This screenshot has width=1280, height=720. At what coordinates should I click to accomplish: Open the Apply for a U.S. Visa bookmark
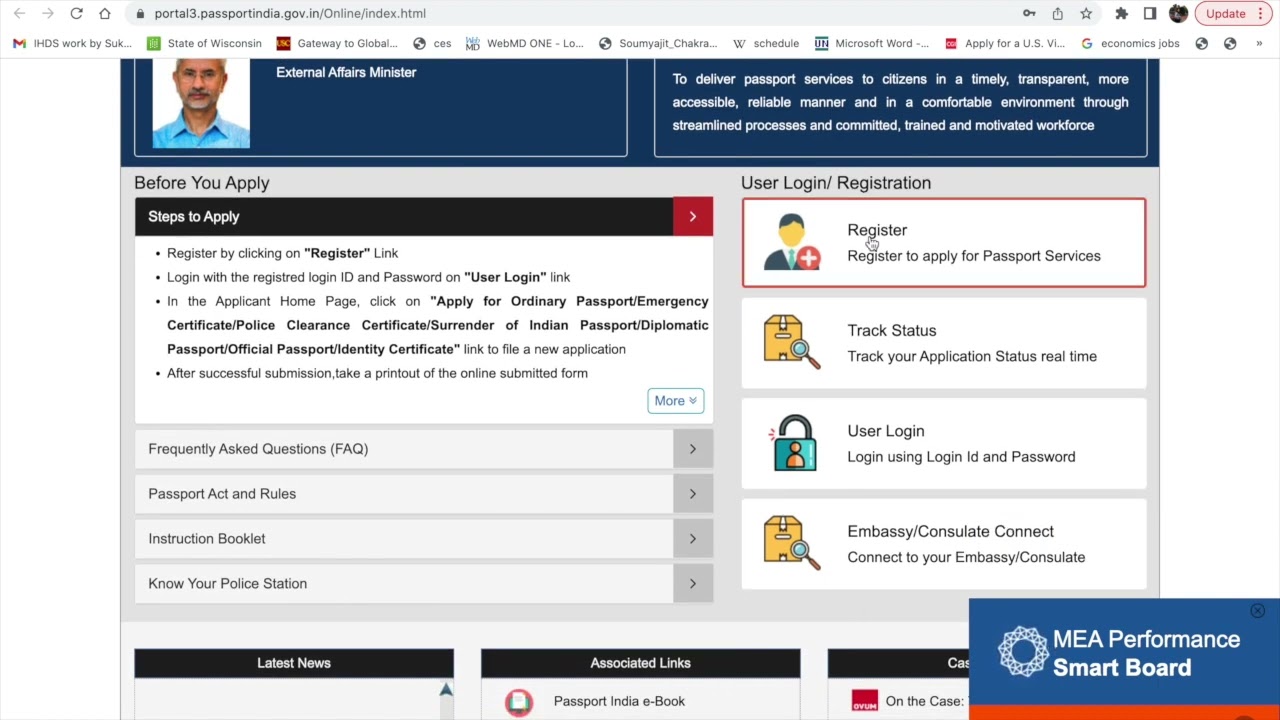coord(1004,43)
